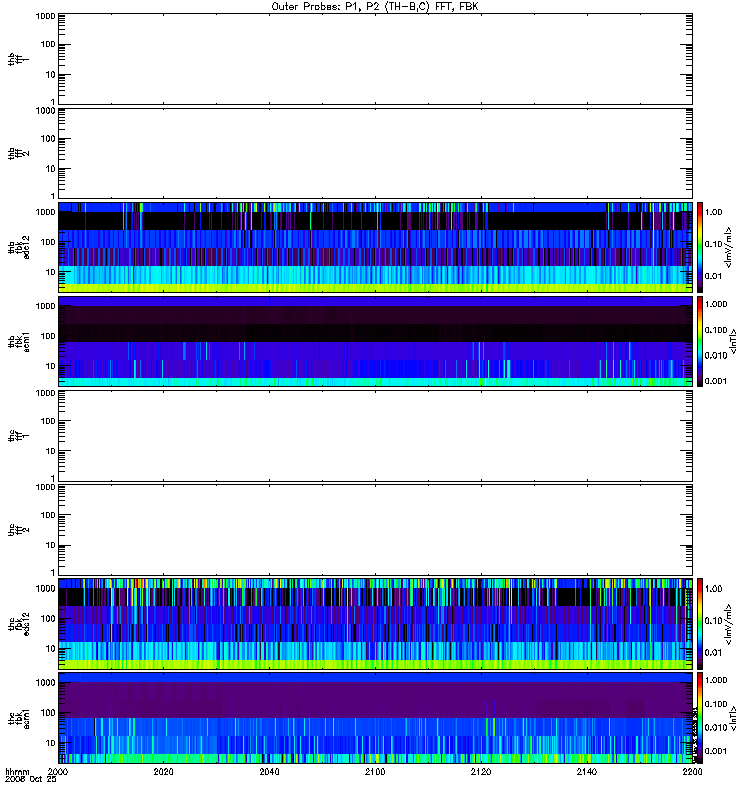Click the "2008 Oct 25" date label
The height and width of the screenshot is (800, 750).
[x=31, y=780]
